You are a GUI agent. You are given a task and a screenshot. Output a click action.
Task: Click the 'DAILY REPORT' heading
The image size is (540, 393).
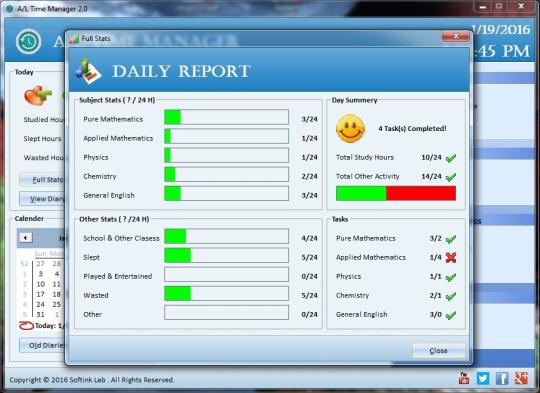coord(181,71)
